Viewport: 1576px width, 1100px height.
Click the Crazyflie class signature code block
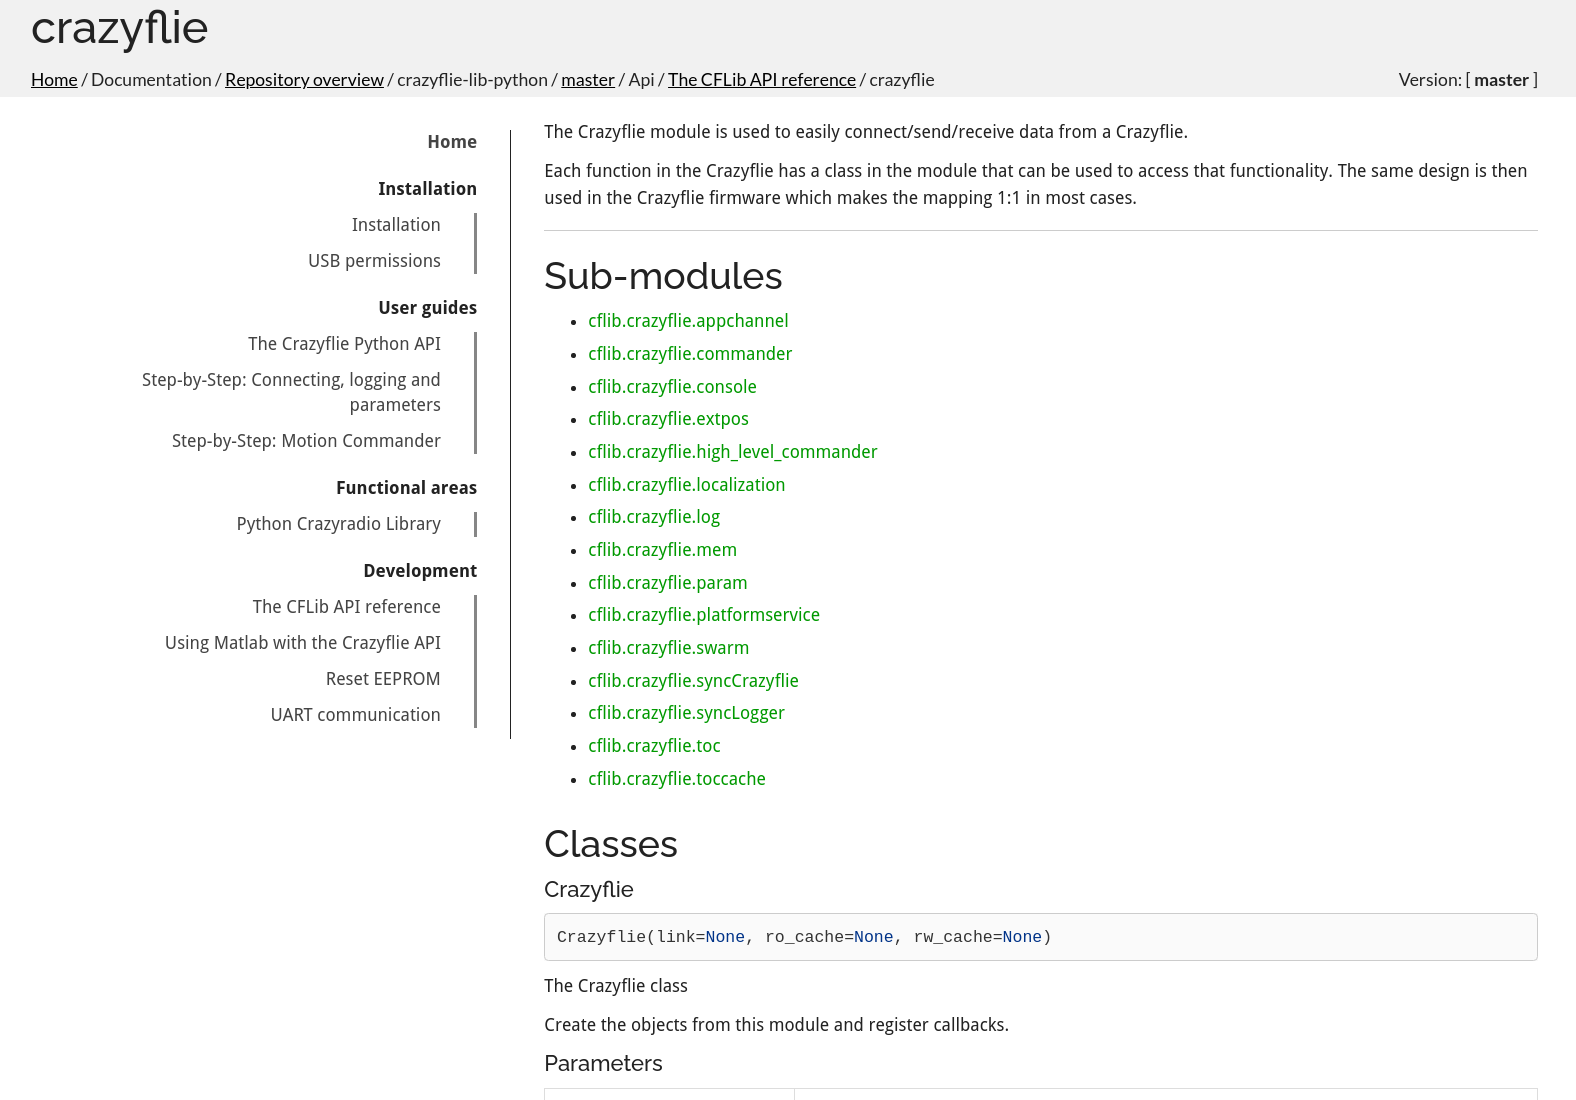coord(1040,937)
